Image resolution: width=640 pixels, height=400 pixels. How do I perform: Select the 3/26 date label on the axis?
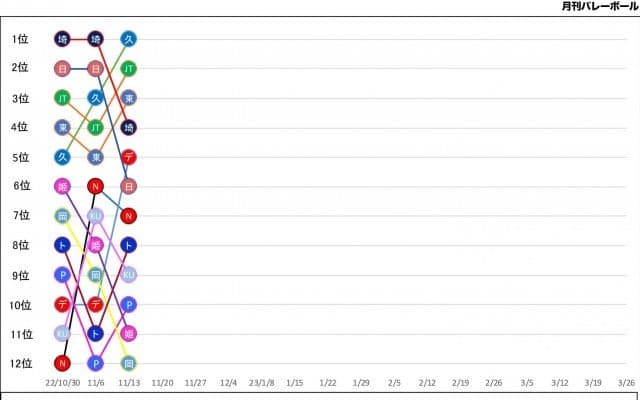coord(626,383)
